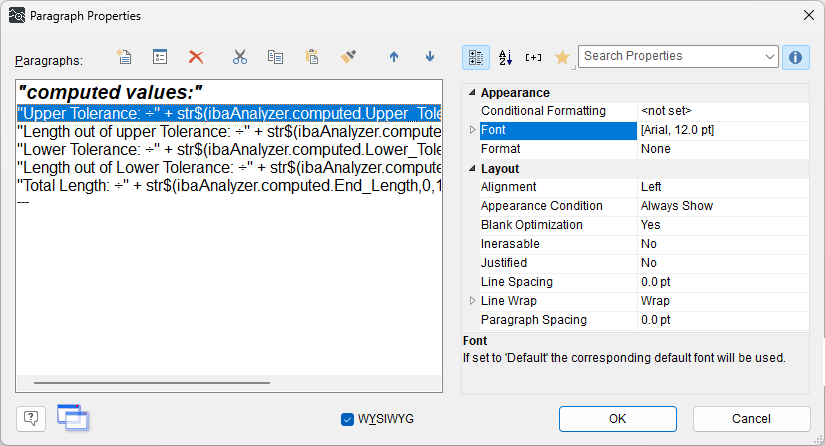
Task: Click the Justified value "No"
Action: (x=649, y=262)
